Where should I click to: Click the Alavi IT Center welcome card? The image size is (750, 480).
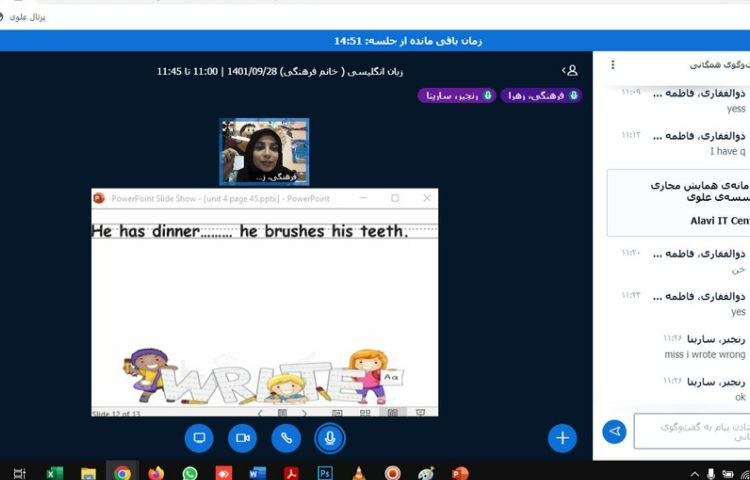pos(679,203)
